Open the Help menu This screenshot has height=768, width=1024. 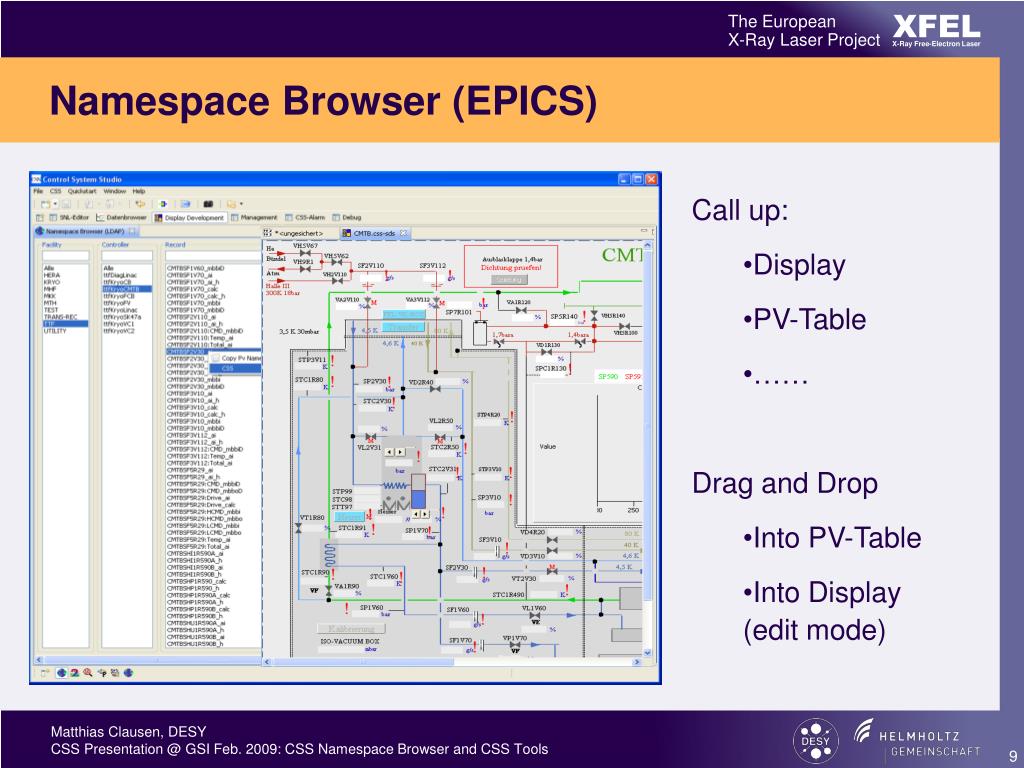[138, 191]
